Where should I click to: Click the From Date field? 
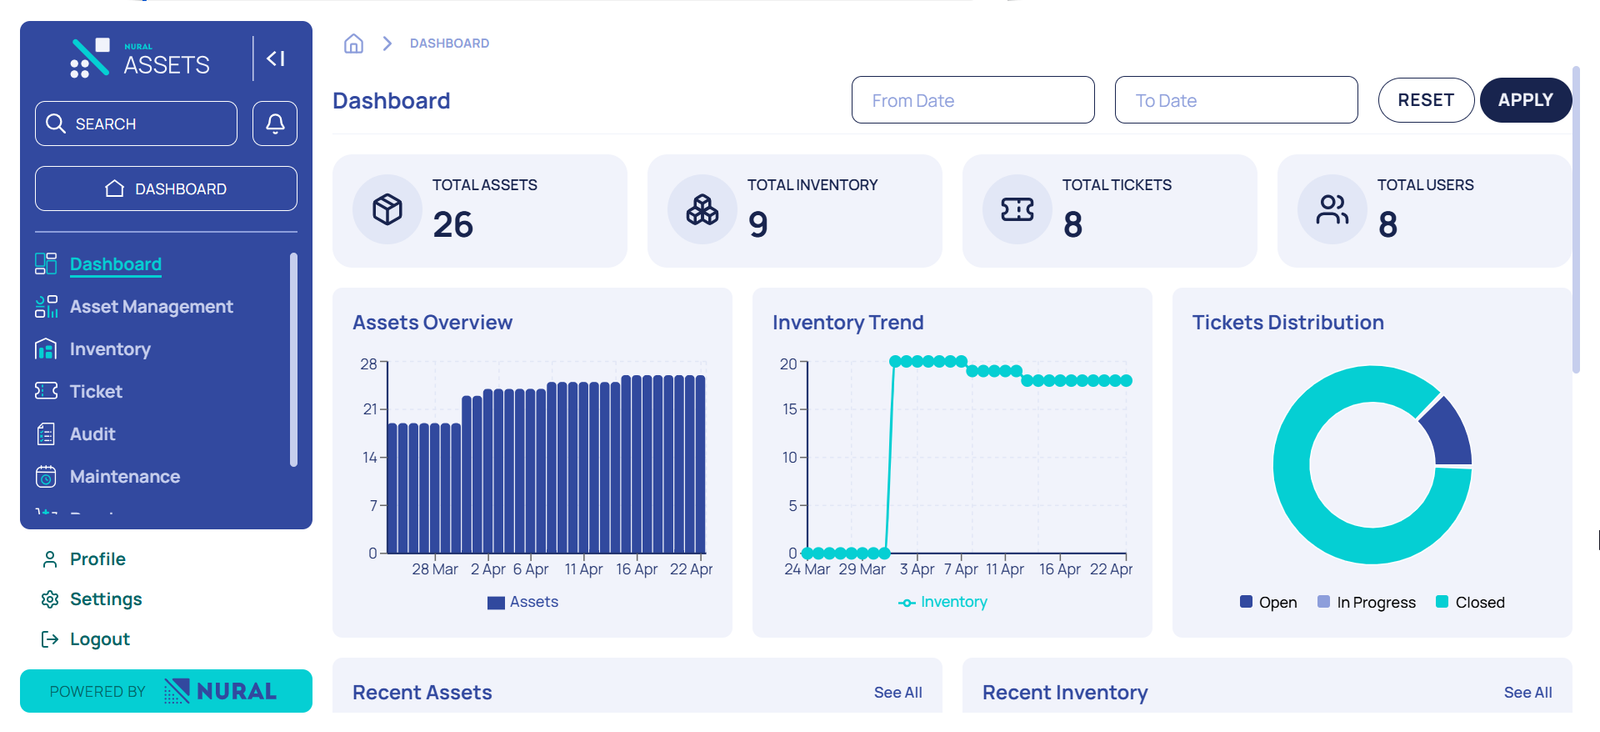973,100
